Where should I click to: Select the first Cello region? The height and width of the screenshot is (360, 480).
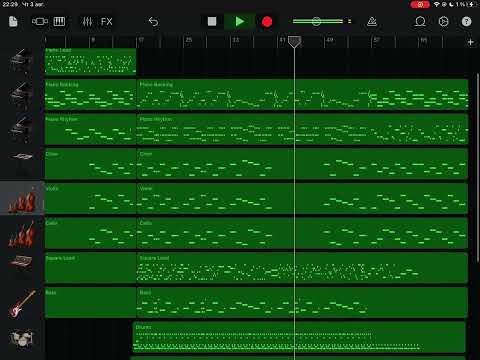(90, 233)
